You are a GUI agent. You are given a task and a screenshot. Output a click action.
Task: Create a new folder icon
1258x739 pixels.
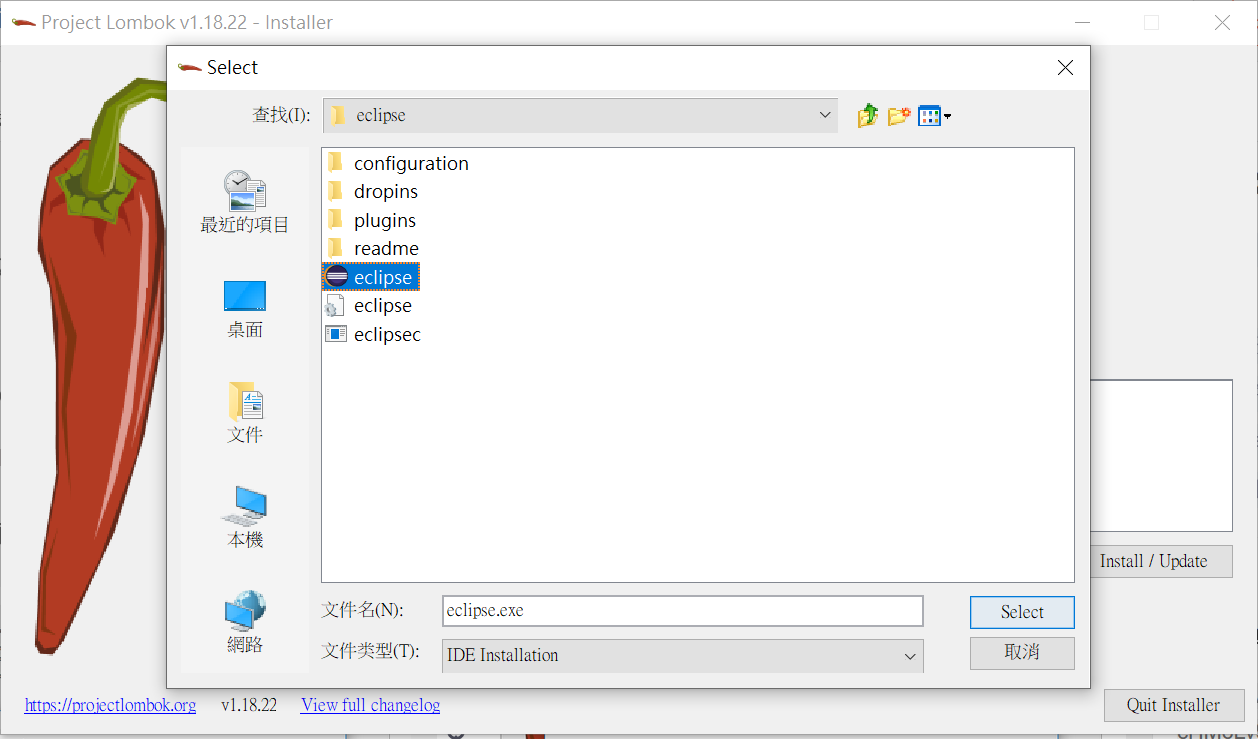click(x=899, y=116)
